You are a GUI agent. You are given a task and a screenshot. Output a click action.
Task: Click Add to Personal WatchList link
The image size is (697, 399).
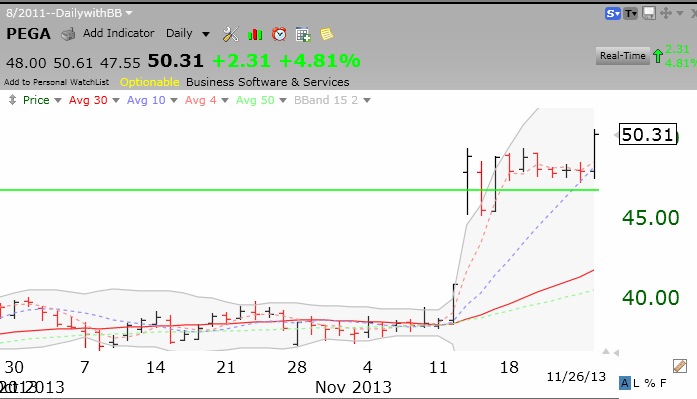click(x=56, y=82)
